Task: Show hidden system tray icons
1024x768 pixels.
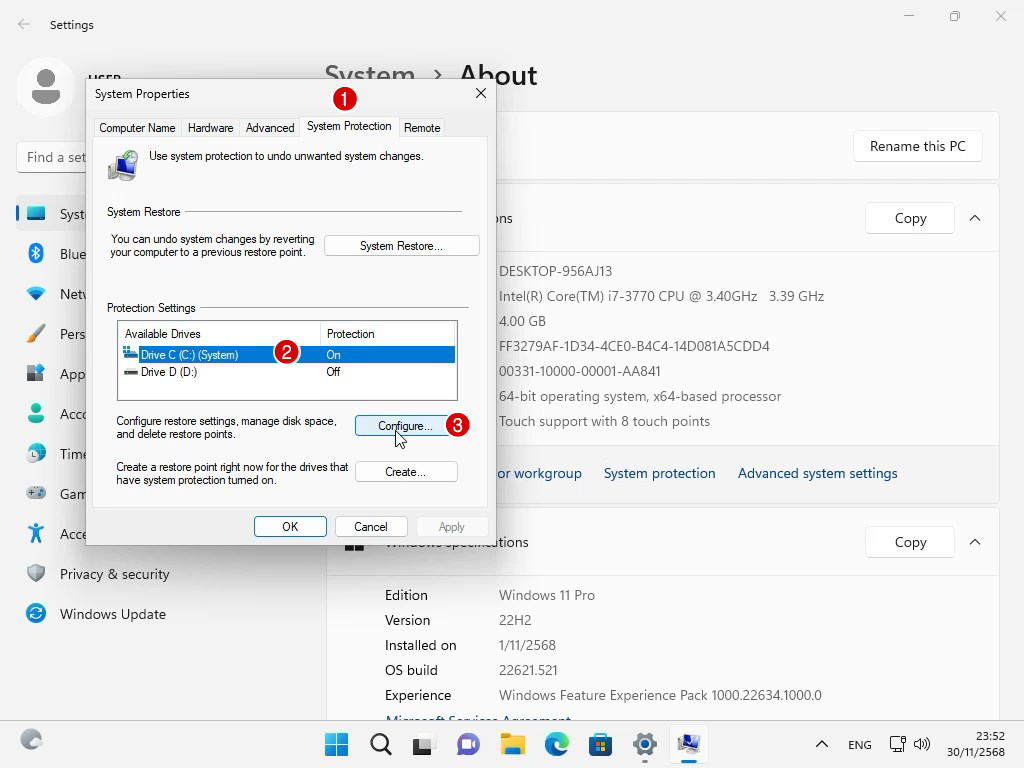Action: [822, 744]
